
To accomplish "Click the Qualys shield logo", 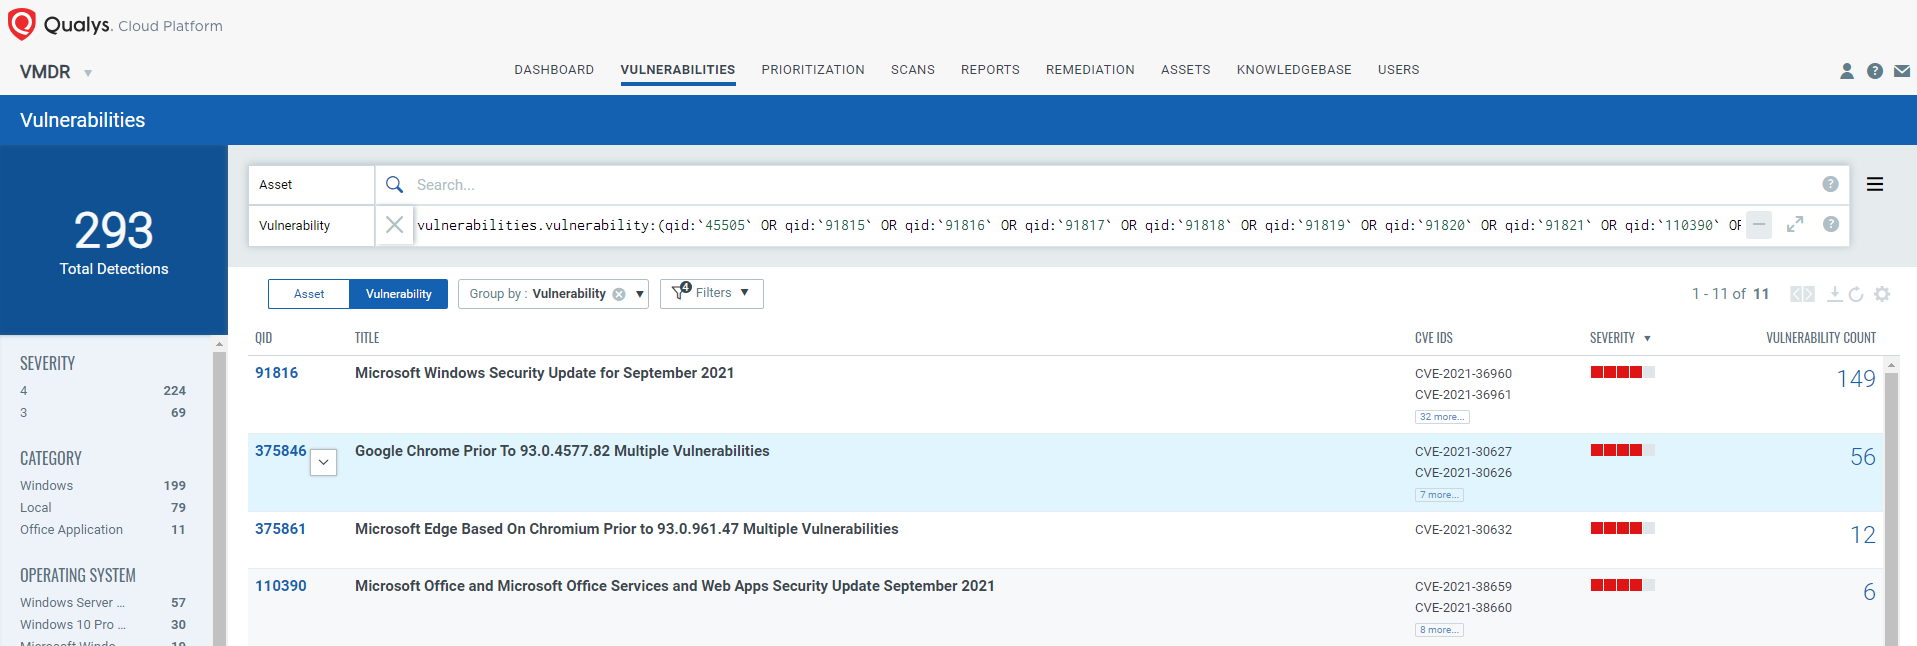I will pyautogui.click(x=21, y=24).
